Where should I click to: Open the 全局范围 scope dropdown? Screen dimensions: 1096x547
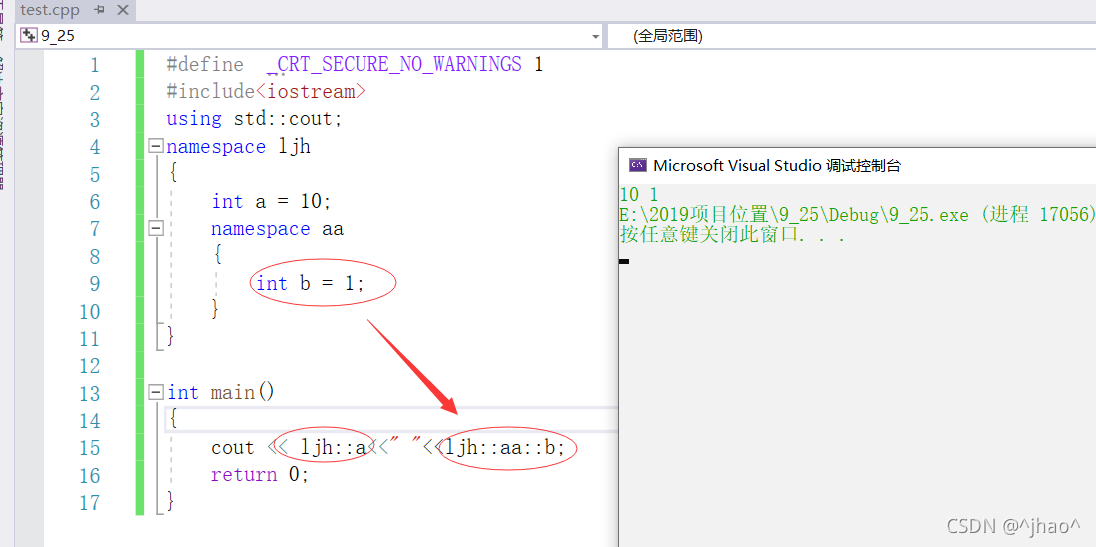tap(851, 36)
